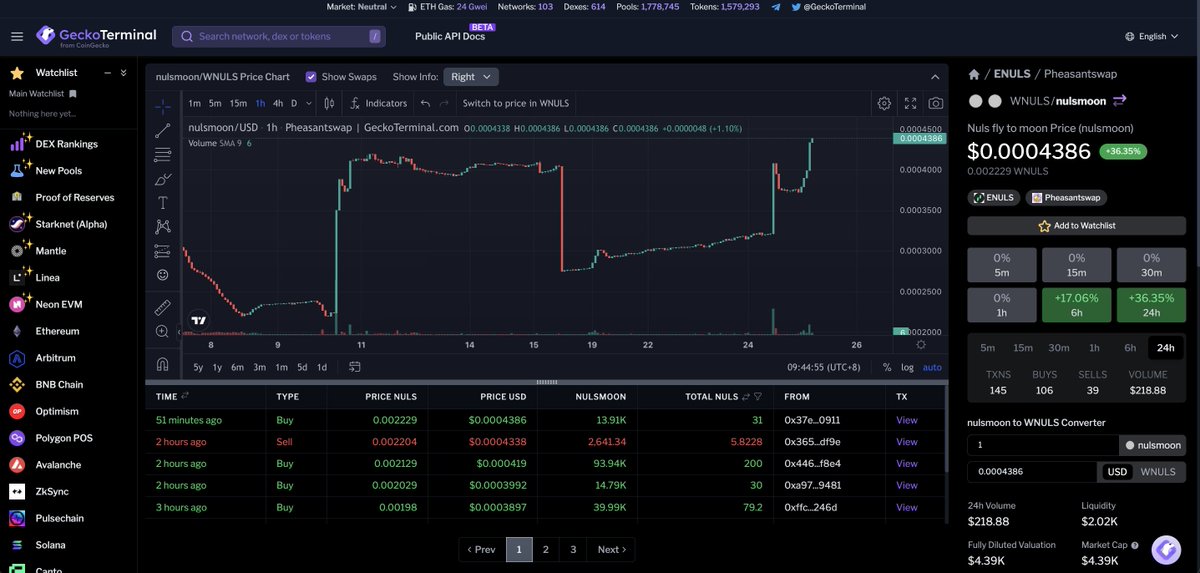Viewport: 1200px width, 573px height.
Task: Open the Pheasantswap dex tag
Action: pos(1066,198)
